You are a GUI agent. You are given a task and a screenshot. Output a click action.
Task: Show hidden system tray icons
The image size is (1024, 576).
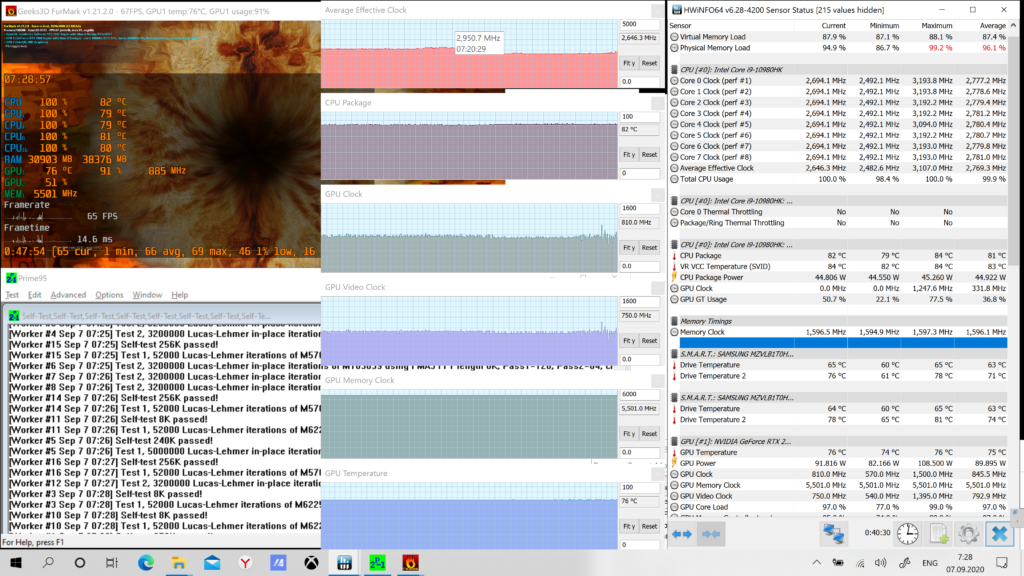(816, 563)
